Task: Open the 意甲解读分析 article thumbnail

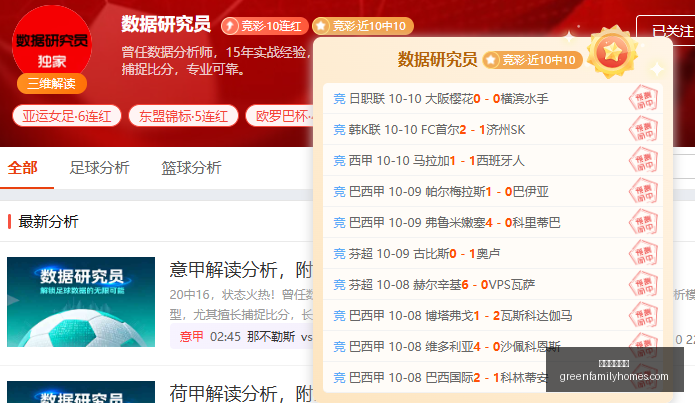Action: point(81,302)
